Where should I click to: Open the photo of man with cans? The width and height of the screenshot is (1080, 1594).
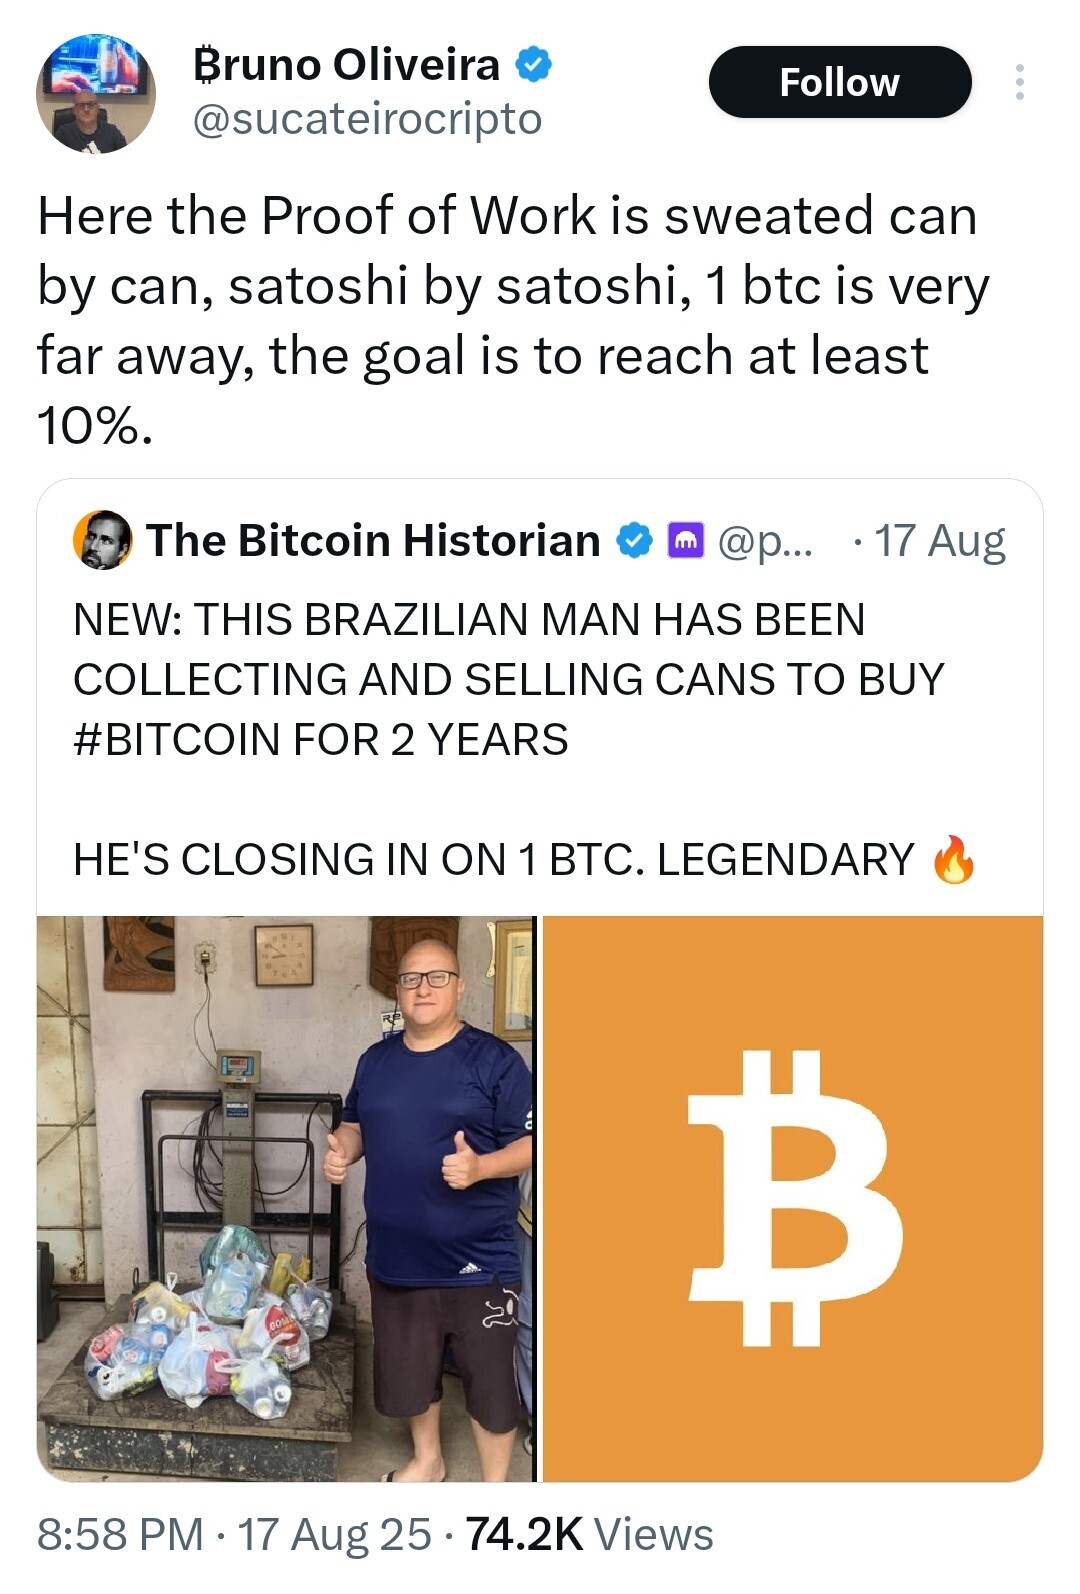pyautogui.click(x=286, y=1199)
